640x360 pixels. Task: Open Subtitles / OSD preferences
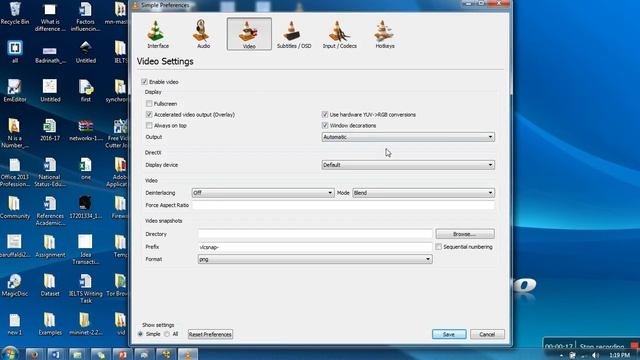coord(294,34)
